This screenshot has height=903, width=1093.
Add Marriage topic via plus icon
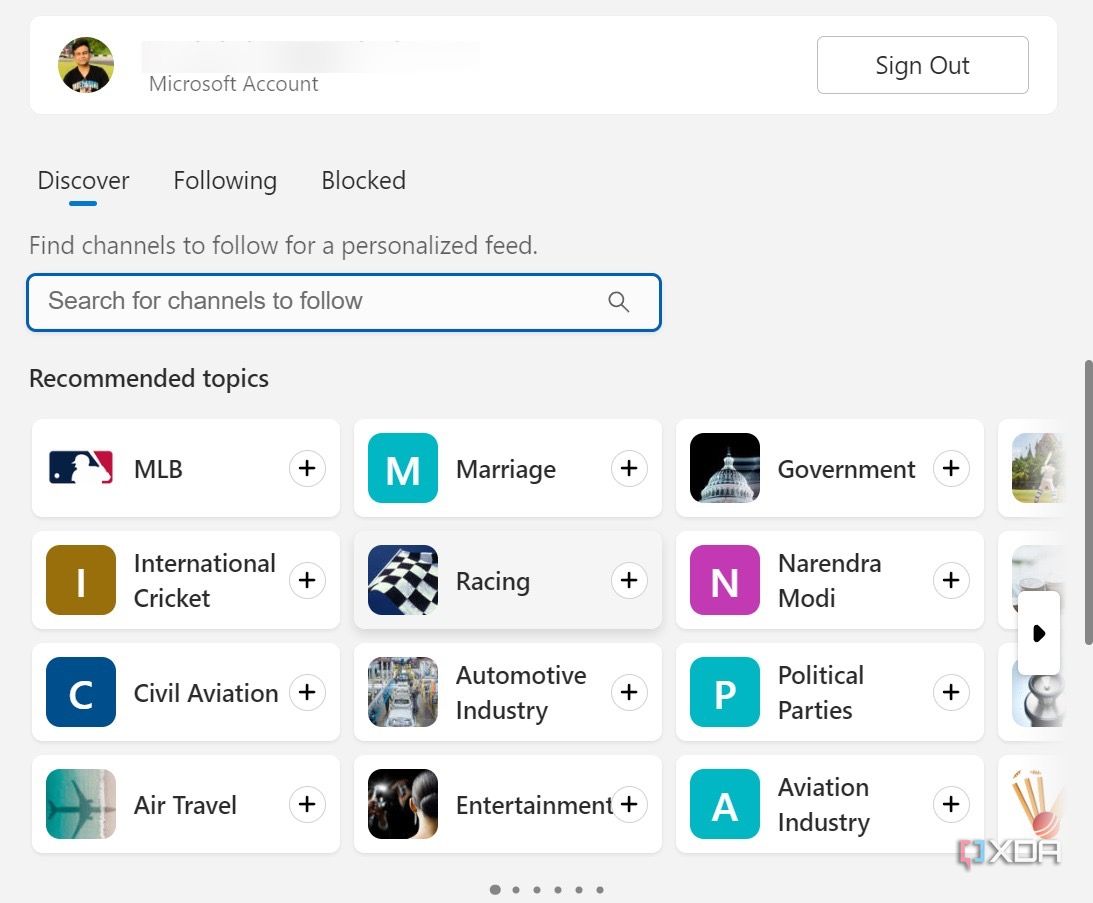(x=629, y=468)
